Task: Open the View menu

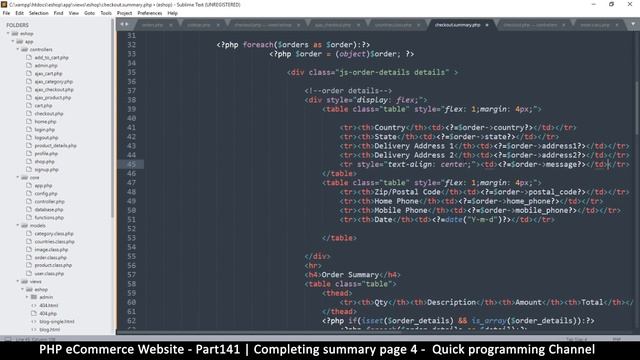Action: coord(74,13)
